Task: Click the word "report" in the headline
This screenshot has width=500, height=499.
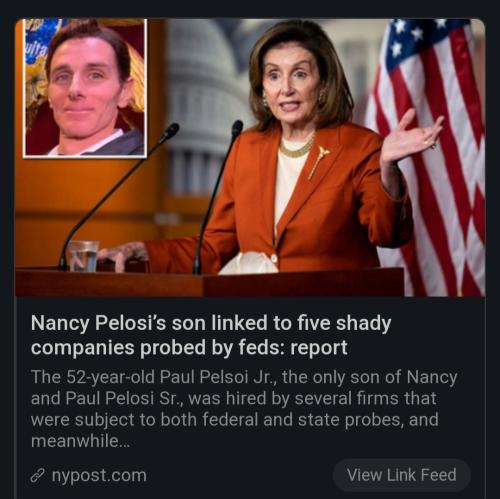Action: coord(319,348)
